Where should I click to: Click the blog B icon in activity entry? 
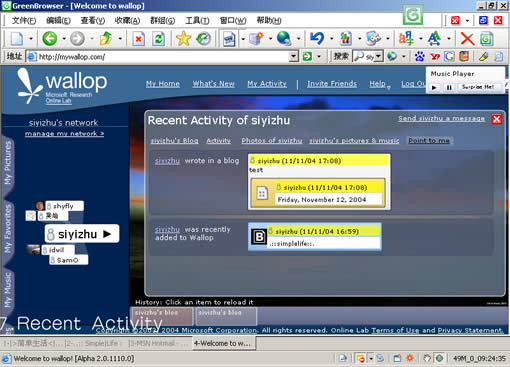(x=259, y=237)
